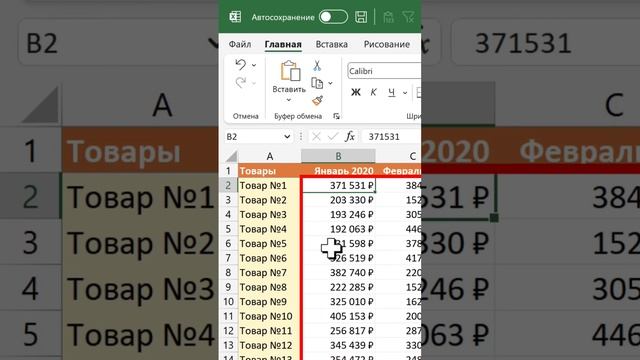Click cell Товар №8
The image size is (640, 360).
click(269, 287)
